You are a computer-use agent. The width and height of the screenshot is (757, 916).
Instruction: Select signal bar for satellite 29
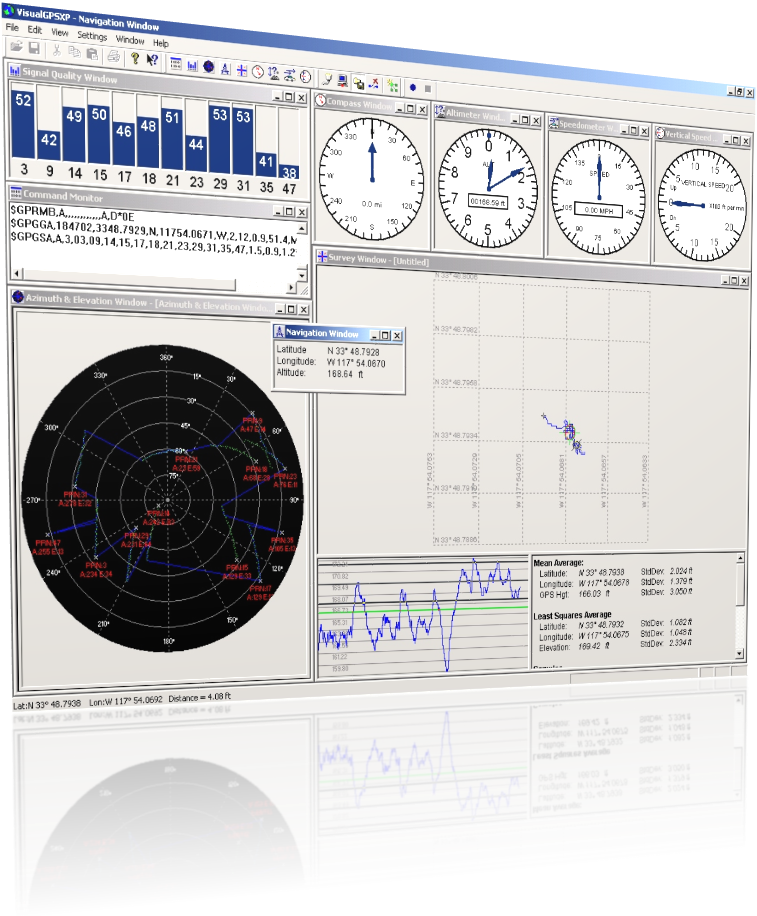click(x=220, y=140)
